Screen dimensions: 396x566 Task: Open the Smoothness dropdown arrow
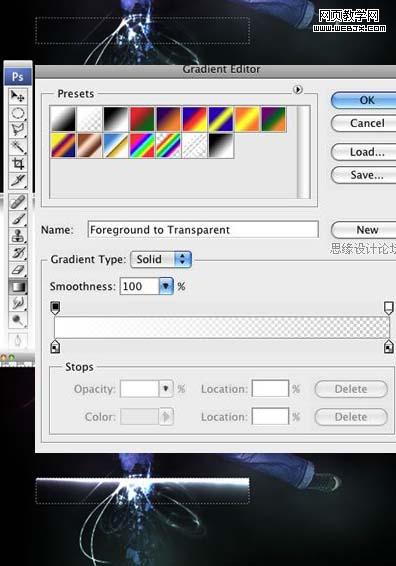(x=166, y=286)
